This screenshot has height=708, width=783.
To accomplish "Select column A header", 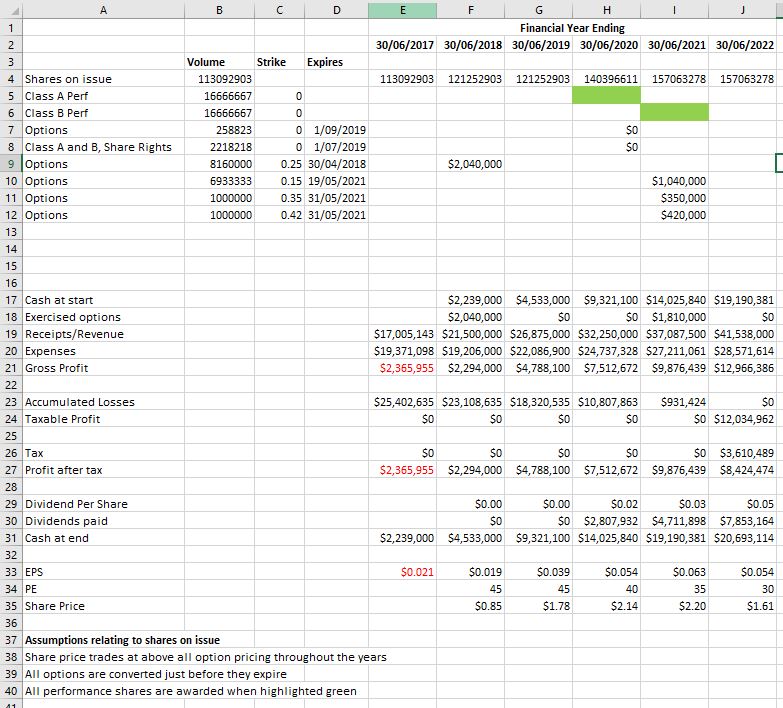I will tap(103, 10).
